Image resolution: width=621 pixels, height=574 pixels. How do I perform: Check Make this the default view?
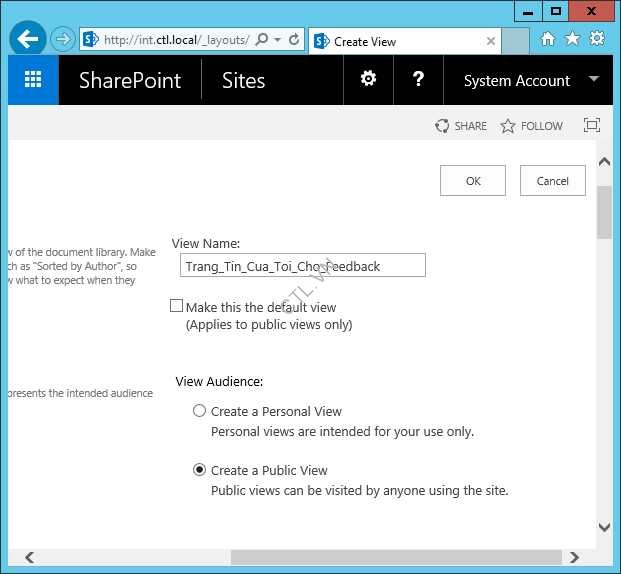pos(177,307)
